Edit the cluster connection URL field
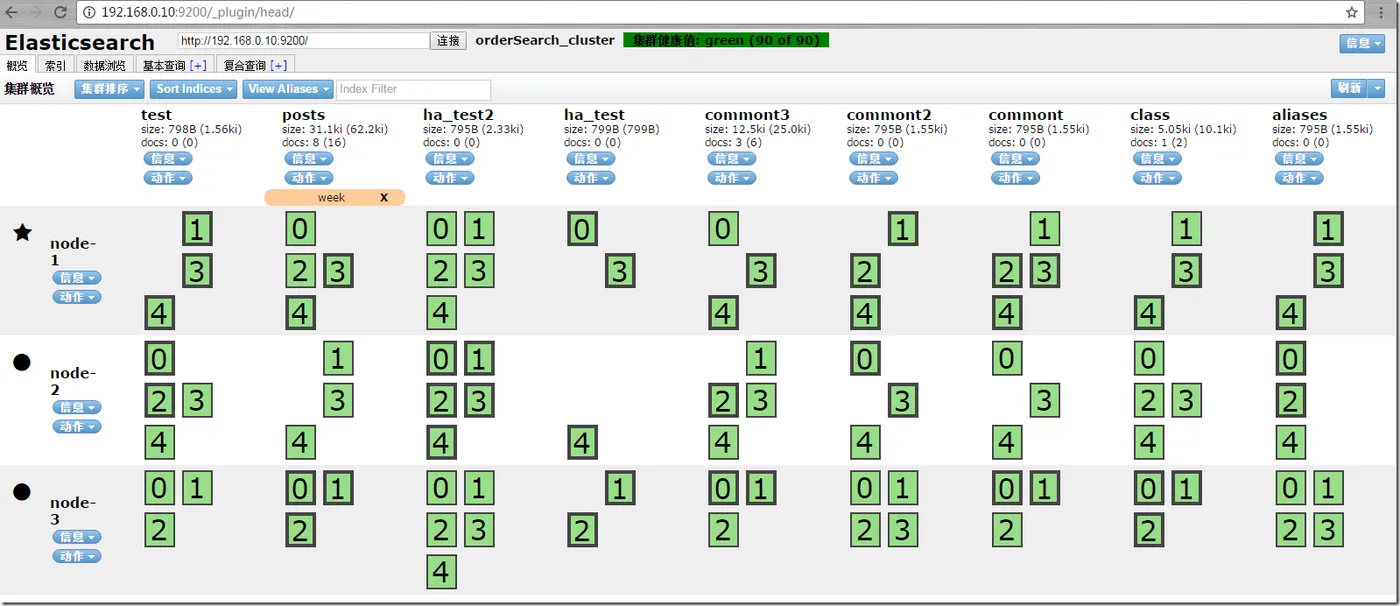 (x=303, y=41)
